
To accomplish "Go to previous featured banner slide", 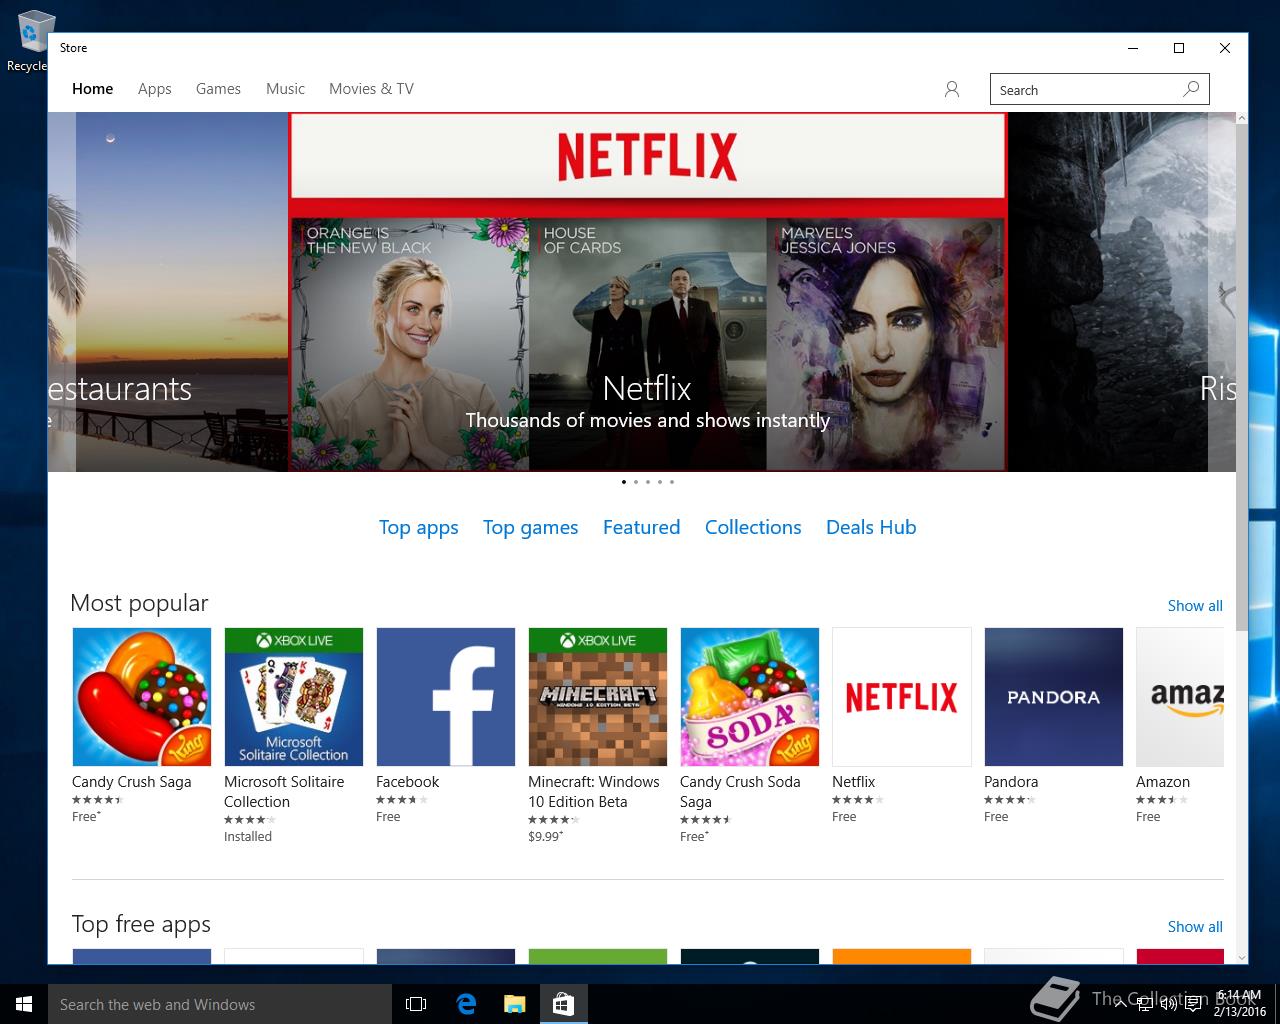I will (61, 292).
